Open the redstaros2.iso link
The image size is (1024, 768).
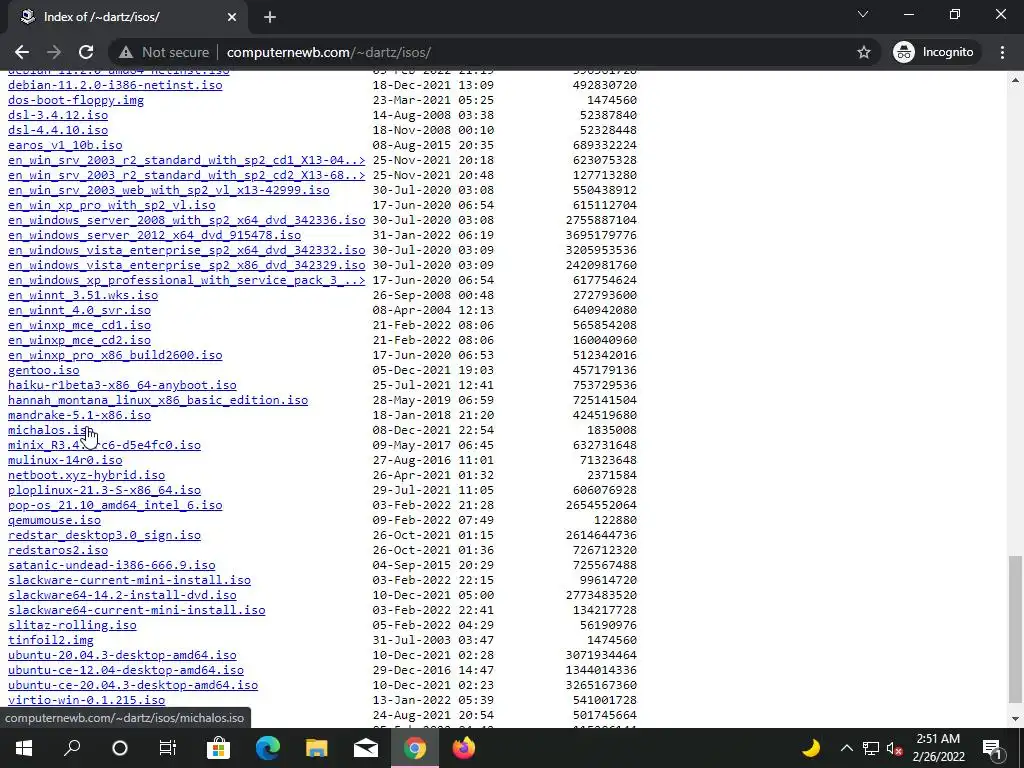pyautogui.click(x=58, y=551)
